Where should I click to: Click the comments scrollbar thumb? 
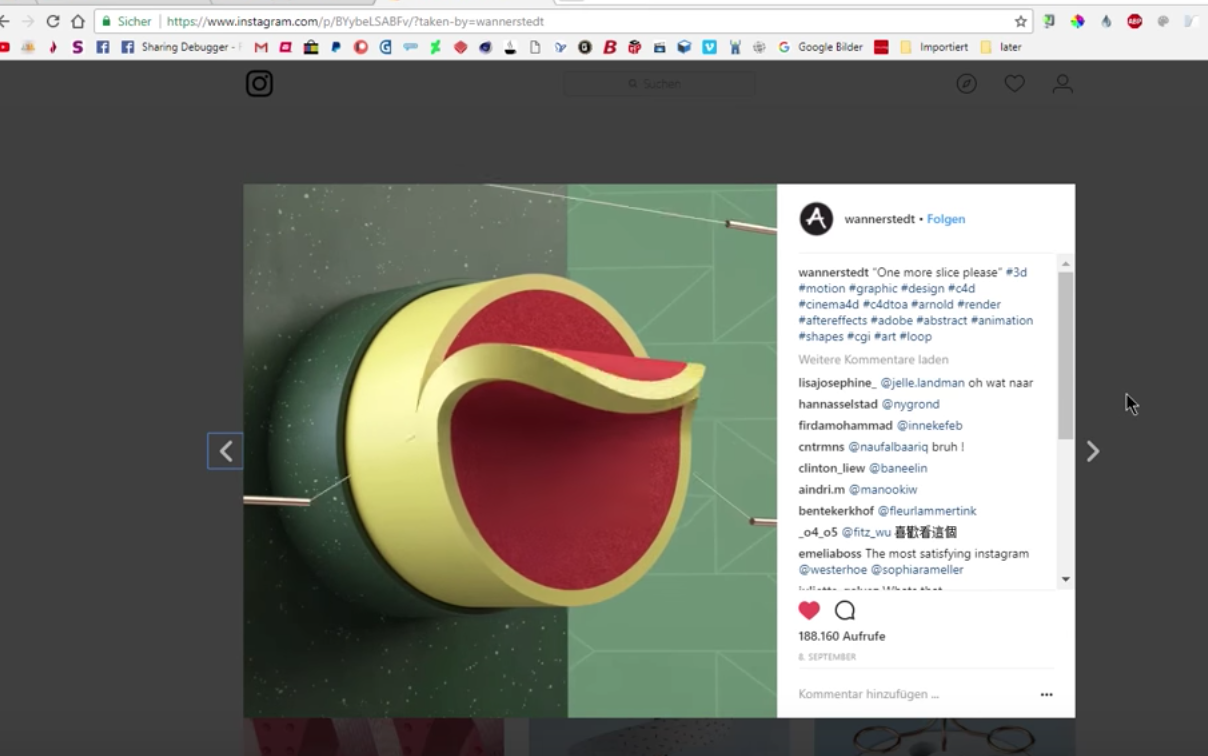[1065, 355]
